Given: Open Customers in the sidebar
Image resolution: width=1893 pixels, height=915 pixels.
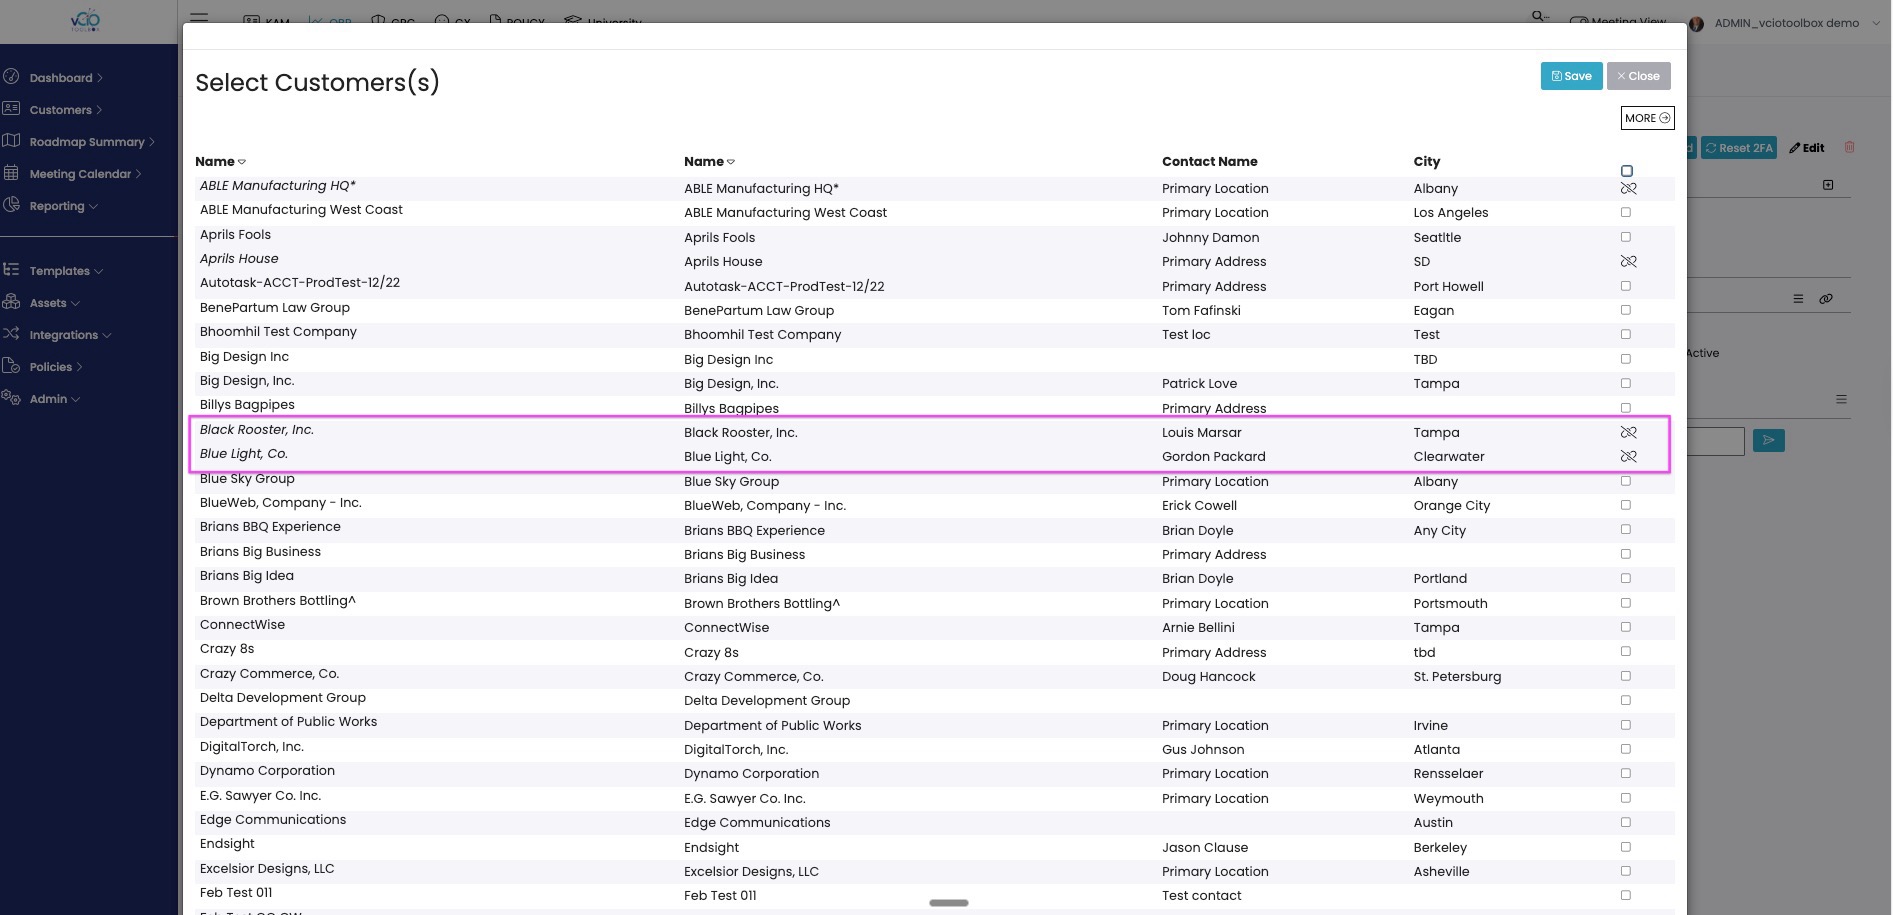Looking at the screenshot, I should tap(66, 110).
